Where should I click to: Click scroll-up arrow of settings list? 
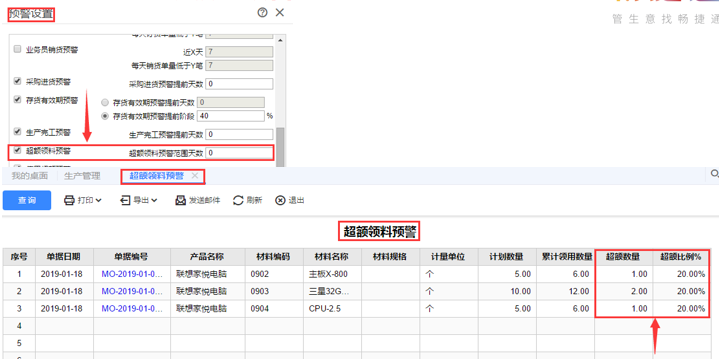pos(280,41)
